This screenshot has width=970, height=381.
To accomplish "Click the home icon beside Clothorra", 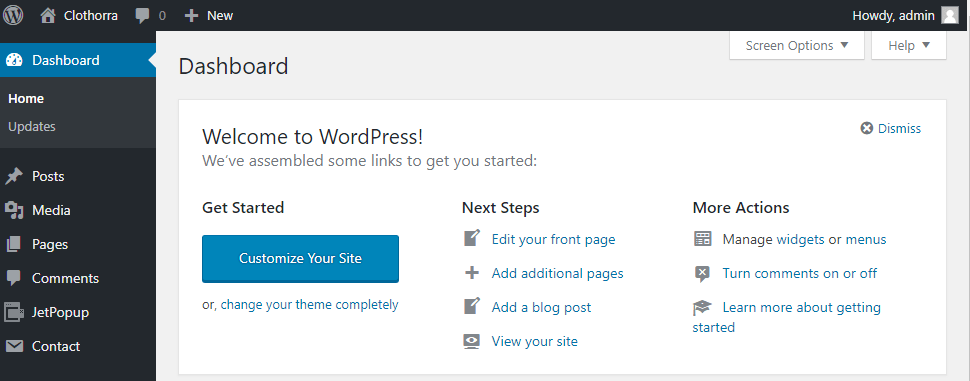I will pyautogui.click(x=48, y=15).
